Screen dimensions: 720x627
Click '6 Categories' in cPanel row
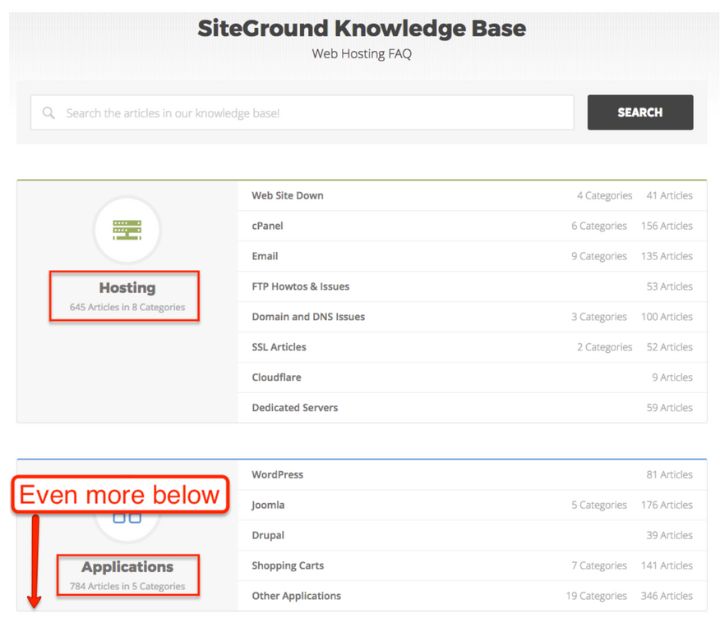click(x=599, y=226)
